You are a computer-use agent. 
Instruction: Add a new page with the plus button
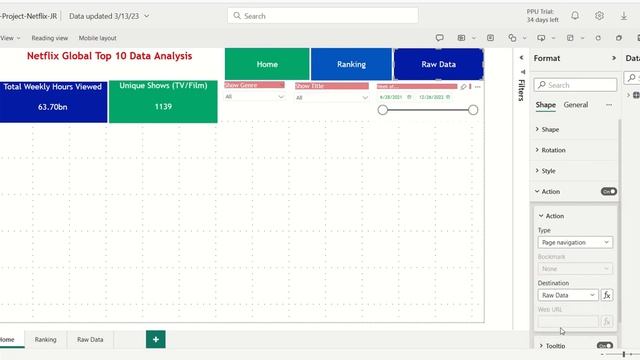click(x=156, y=339)
